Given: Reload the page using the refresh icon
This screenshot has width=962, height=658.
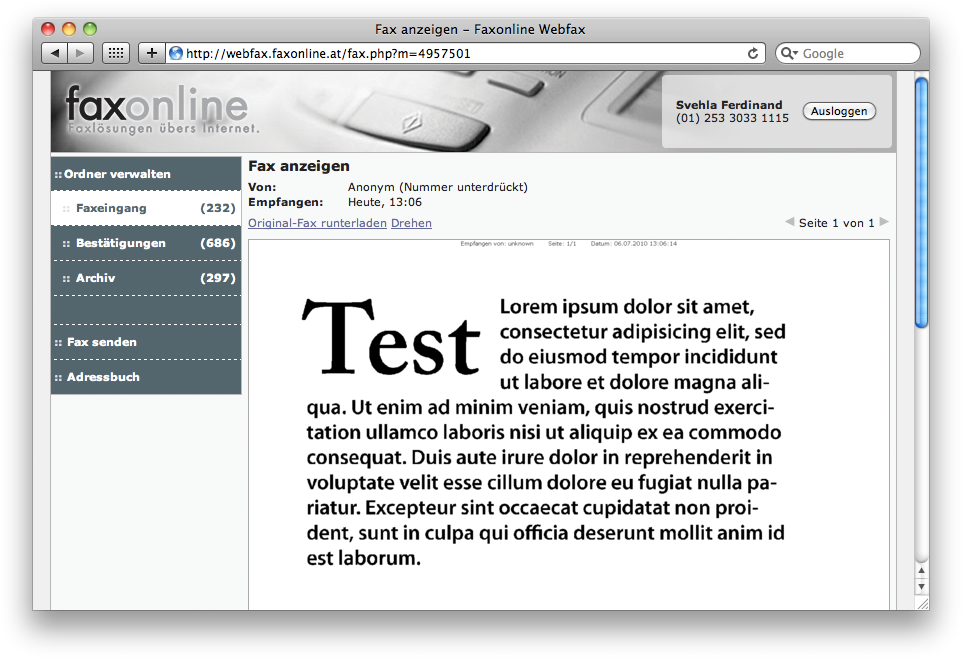Looking at the screenshot, I should tap(753, 53).
